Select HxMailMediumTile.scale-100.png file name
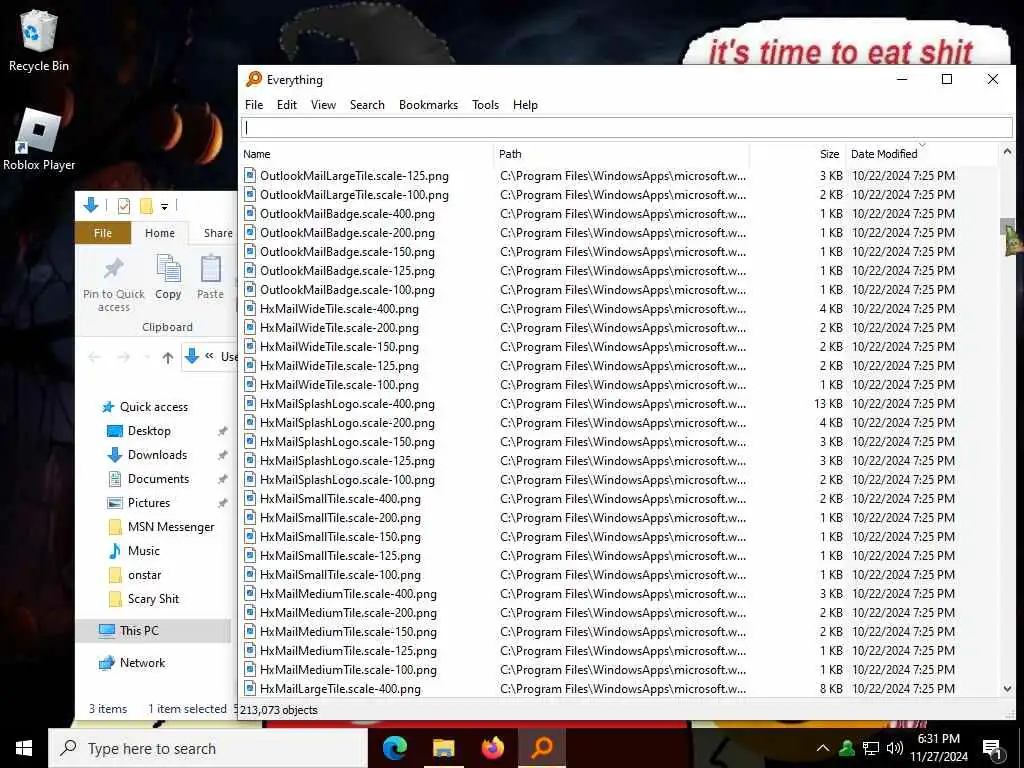The height and width of the screenshot is (768, 1024). [x=348, y=670]
